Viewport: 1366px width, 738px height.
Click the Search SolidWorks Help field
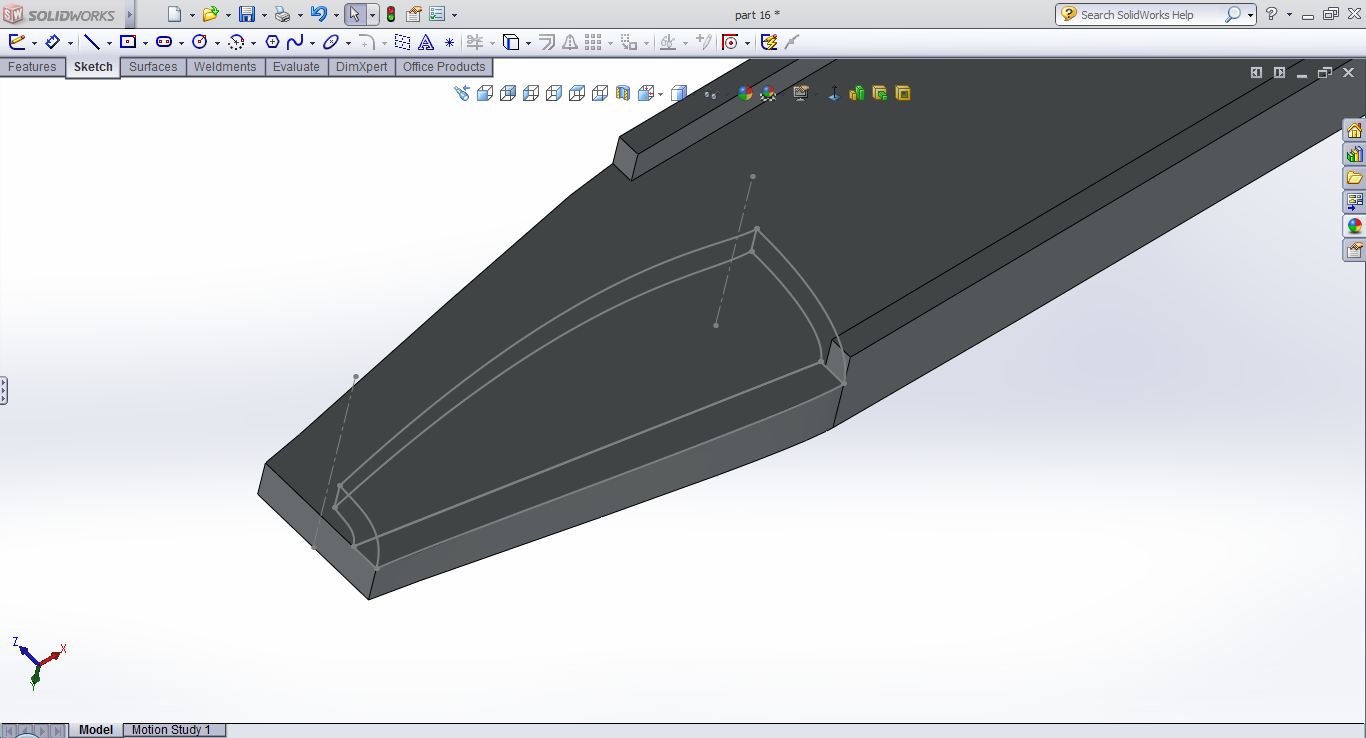tap(1150, 15)
